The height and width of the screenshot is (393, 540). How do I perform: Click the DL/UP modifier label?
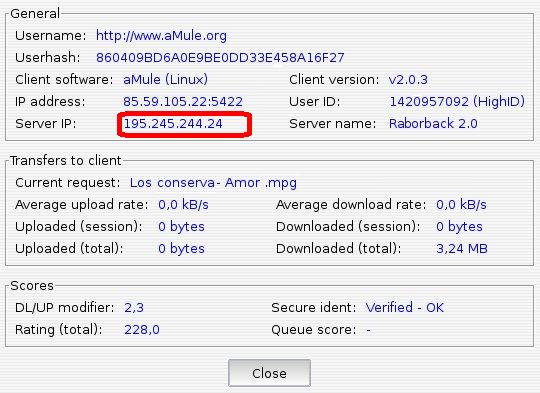[x=65, y=308]
